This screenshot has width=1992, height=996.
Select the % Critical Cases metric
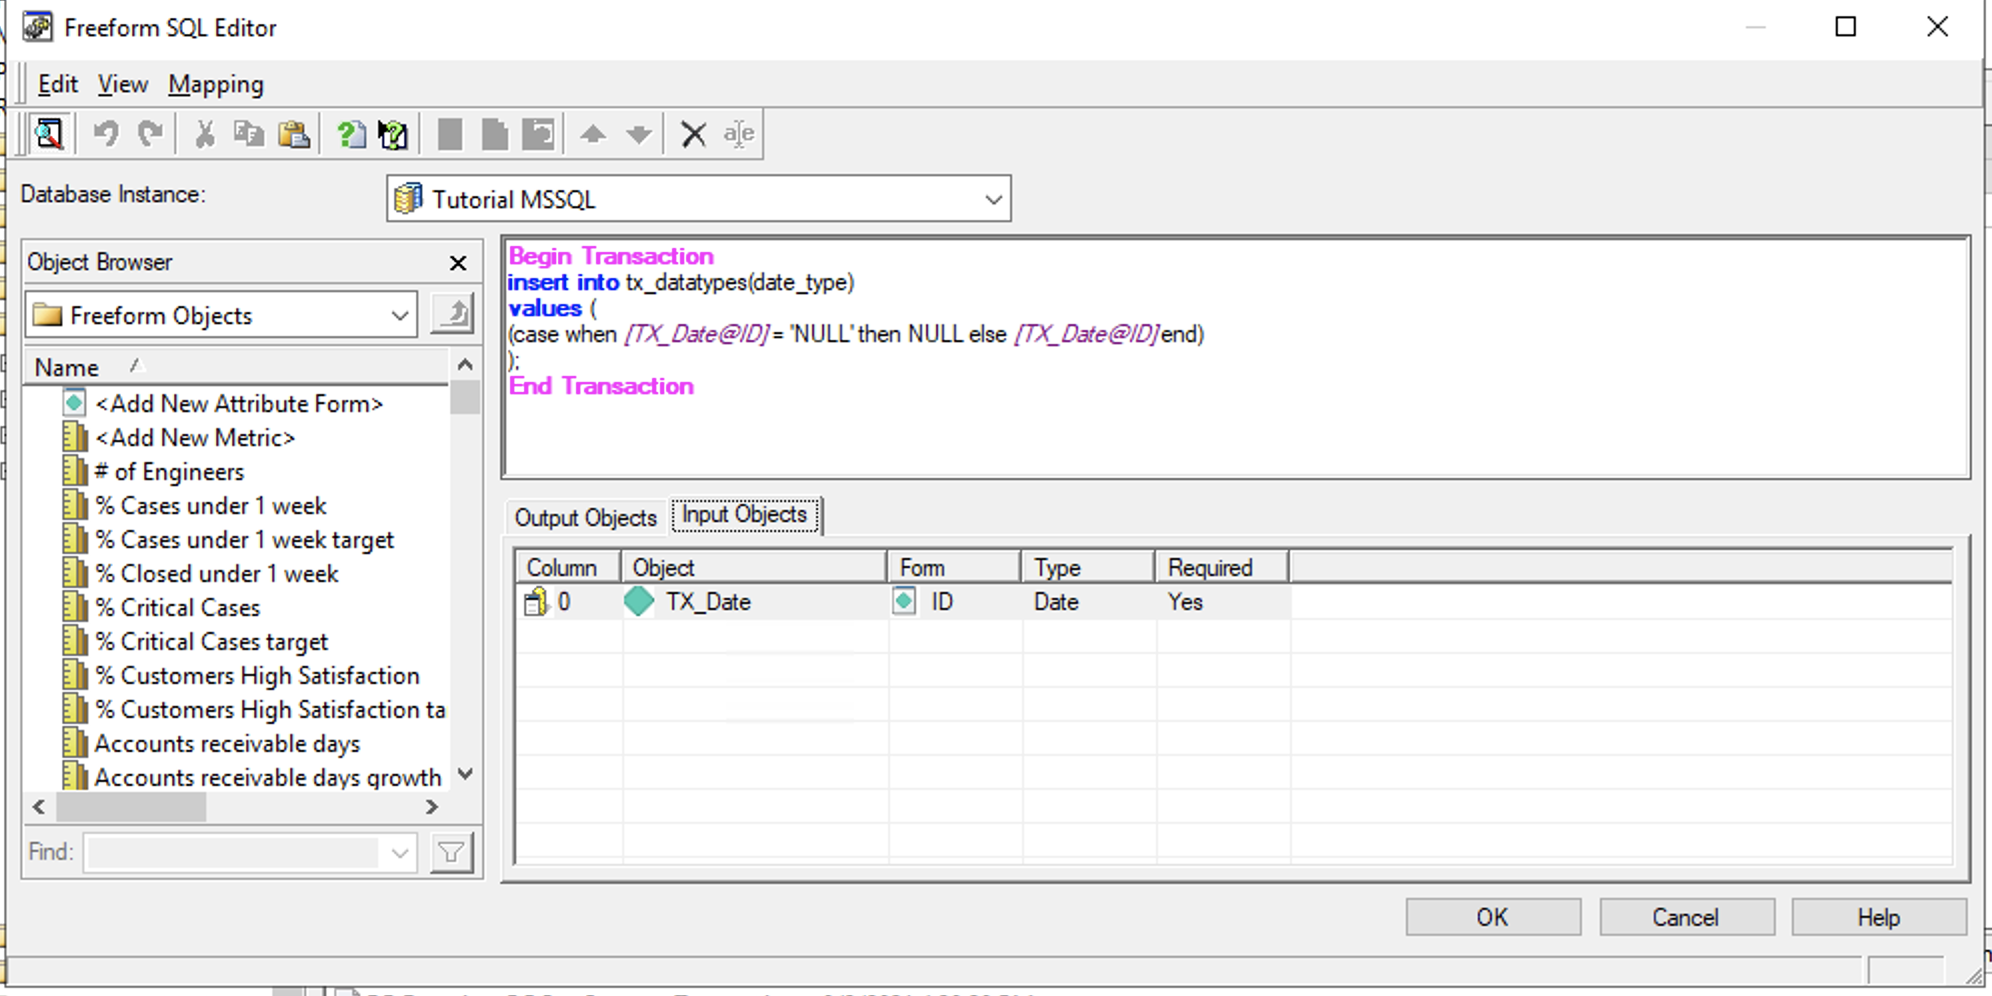click(x=177, y=607)
